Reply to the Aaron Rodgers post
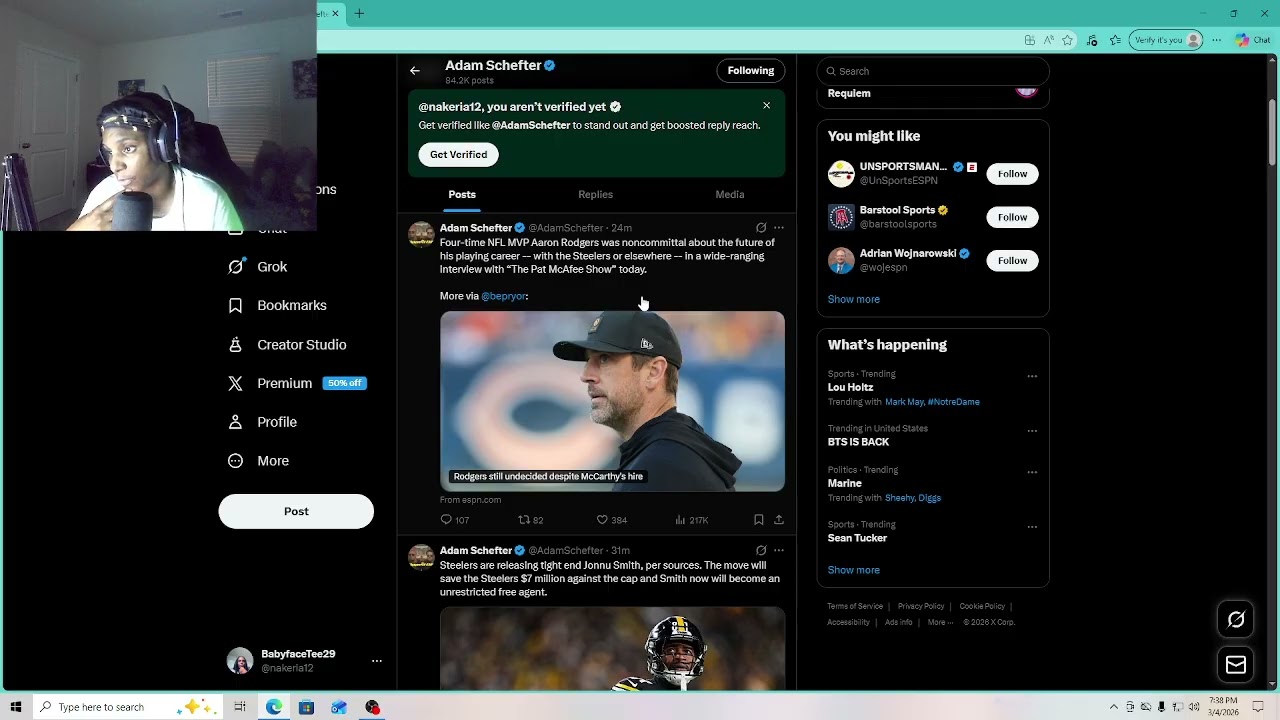The height and width of the screenshot is (720, 1280). pyautogui.click(x=454, y=520)
